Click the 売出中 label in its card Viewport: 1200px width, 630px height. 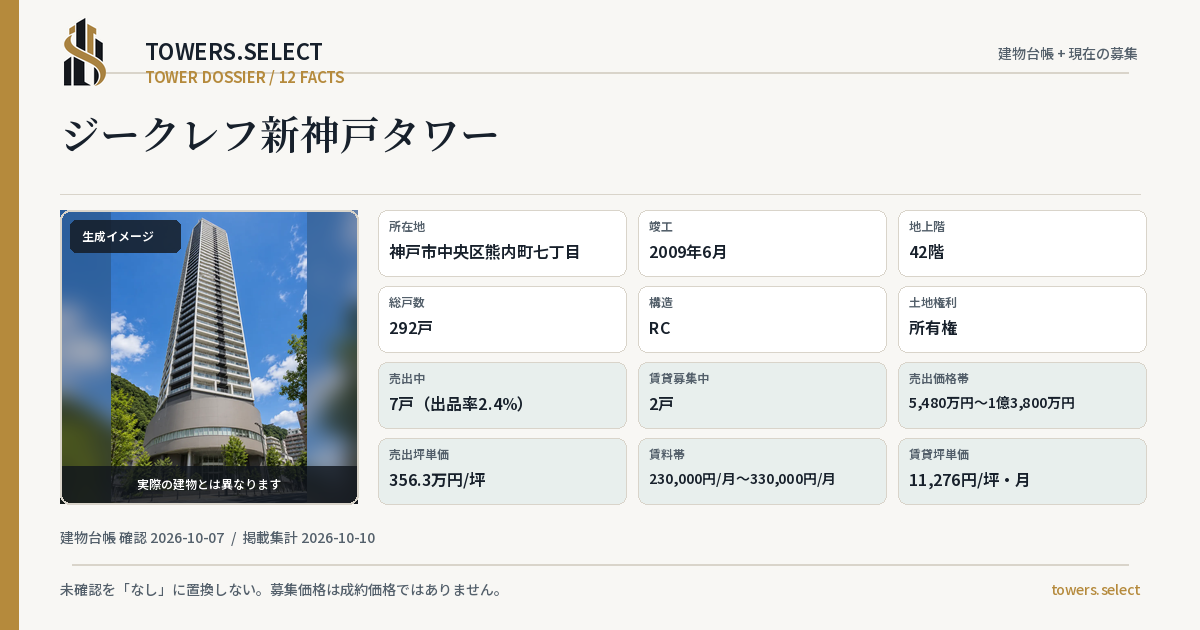pos(407,379)
